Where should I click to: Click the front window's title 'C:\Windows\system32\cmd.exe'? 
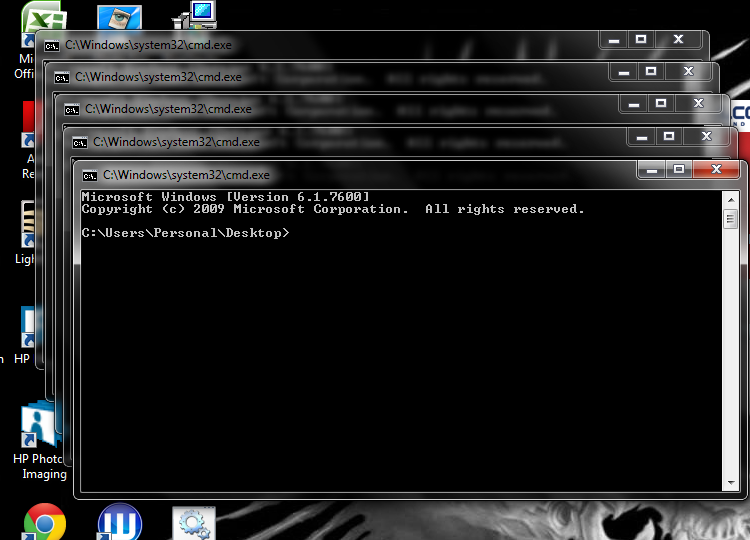(187, 176)
